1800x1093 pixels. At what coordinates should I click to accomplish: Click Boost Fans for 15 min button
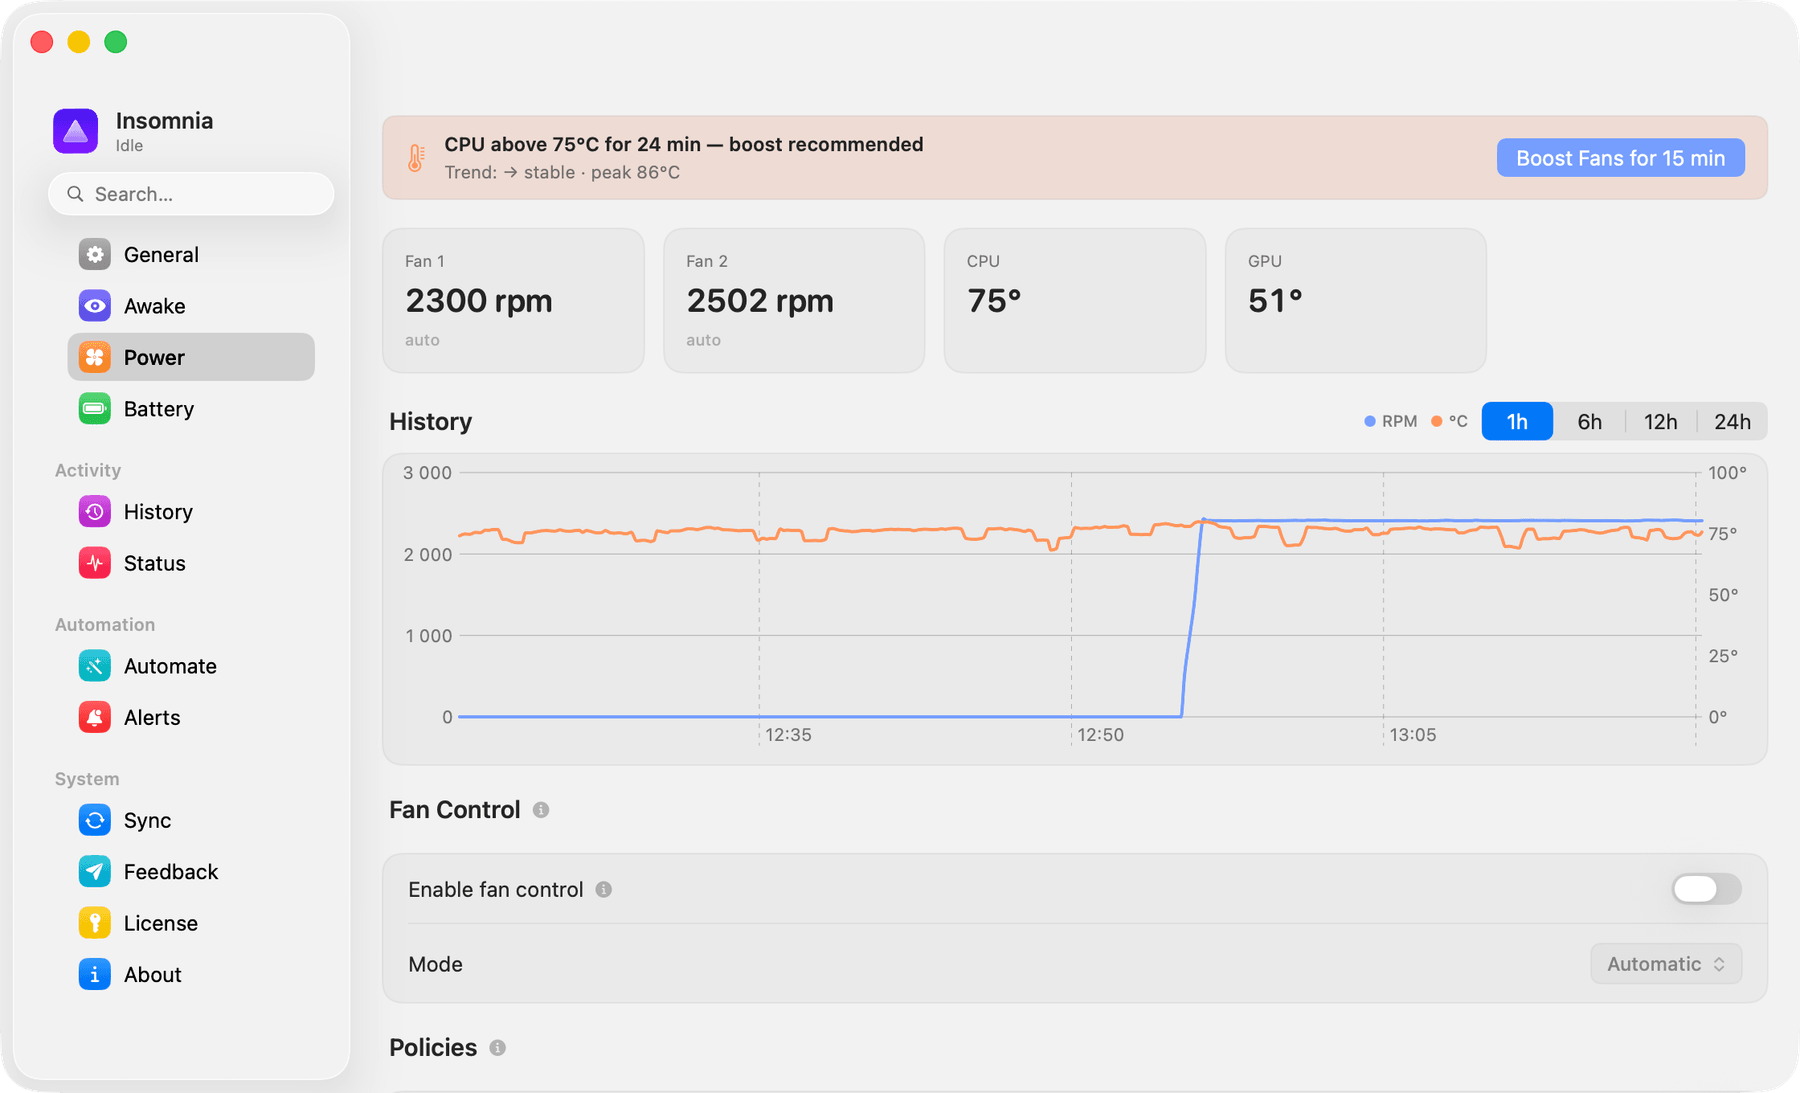1620,158
